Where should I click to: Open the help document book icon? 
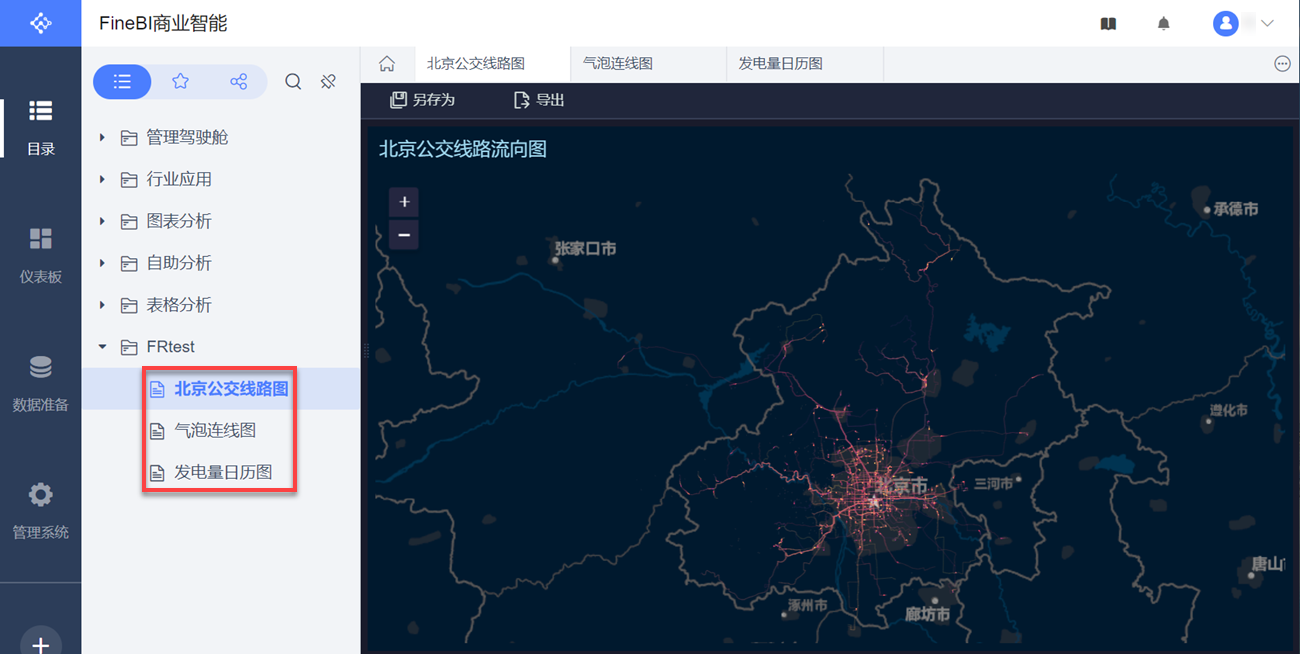tap(1108, 23)
